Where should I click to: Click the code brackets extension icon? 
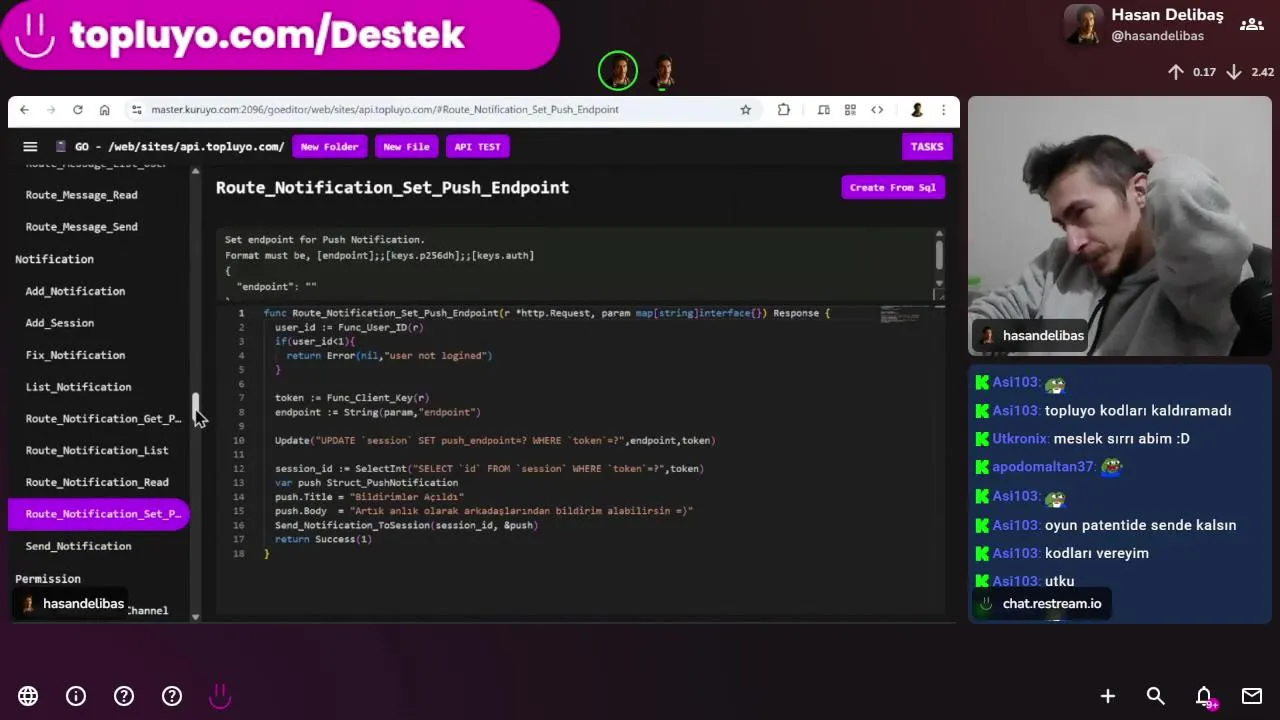877,110
